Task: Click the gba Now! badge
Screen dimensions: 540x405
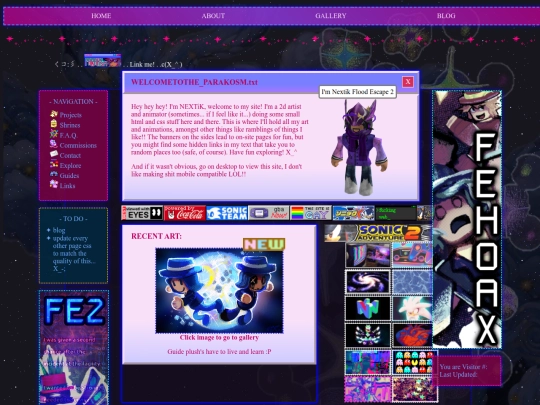Action: tap(269, 213)
